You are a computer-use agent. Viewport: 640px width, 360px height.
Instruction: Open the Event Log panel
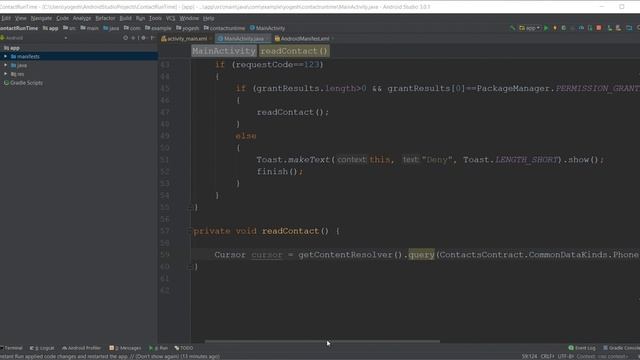click(x=582, y=348)
